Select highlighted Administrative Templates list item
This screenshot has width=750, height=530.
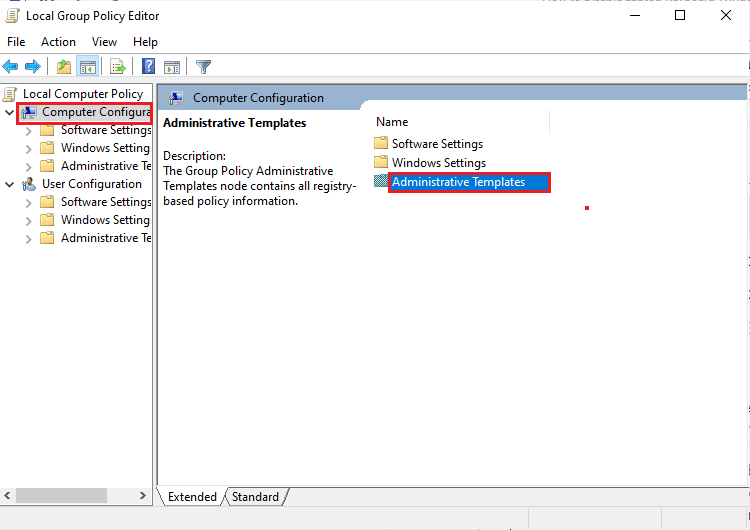(469, 182)
